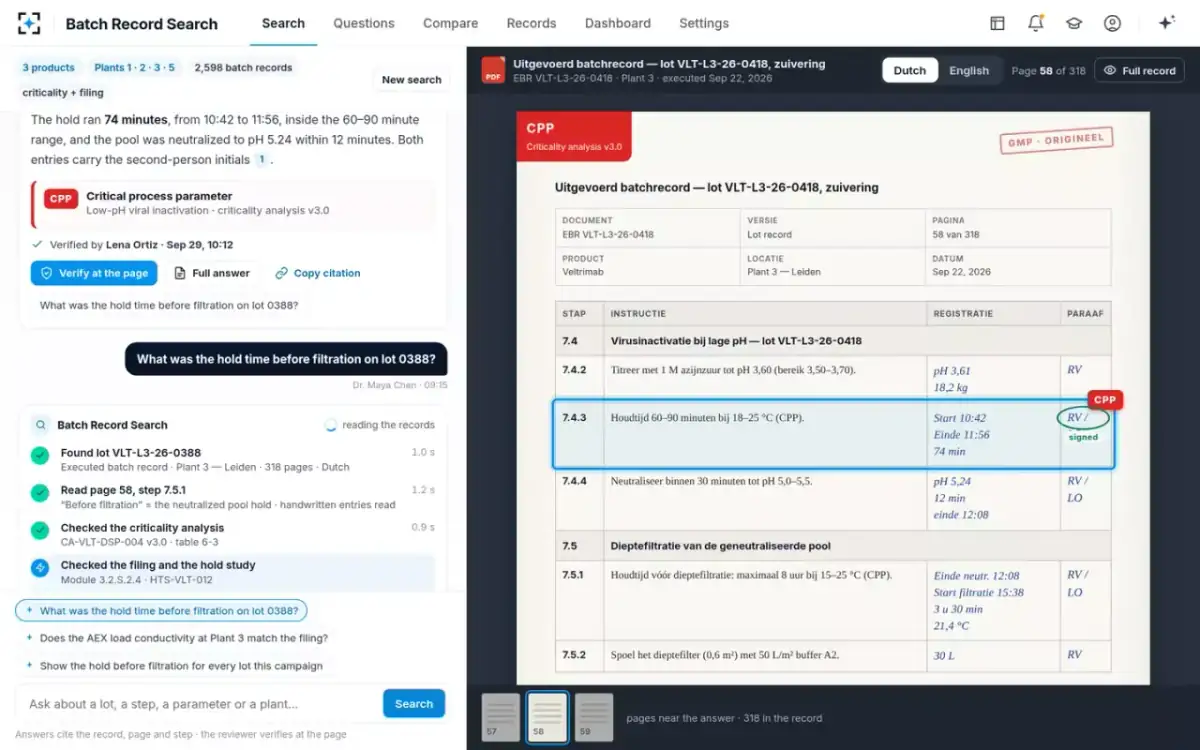Click the Page 58 of 318 indicator
Viewport: 1200px width, 750px height.
(x=1048, y=71)
